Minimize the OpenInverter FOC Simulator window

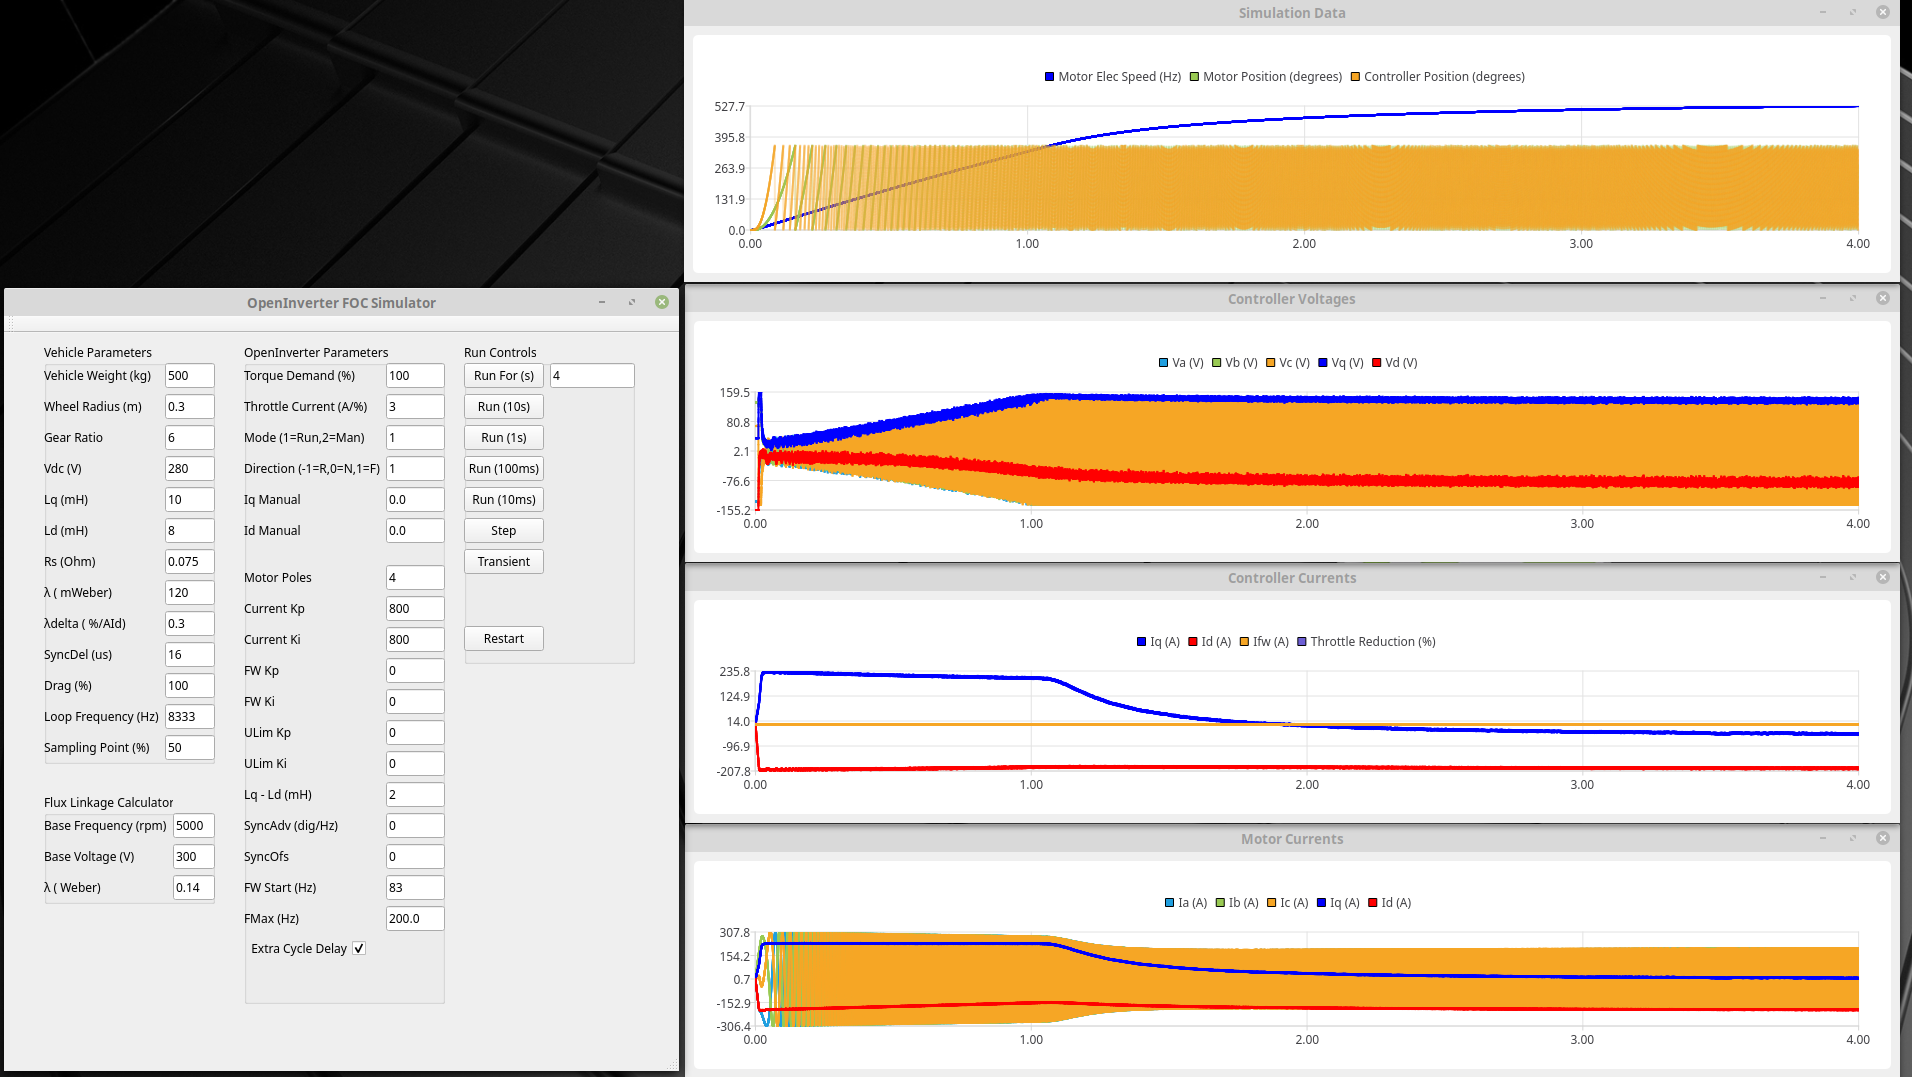tap(601, 302)
